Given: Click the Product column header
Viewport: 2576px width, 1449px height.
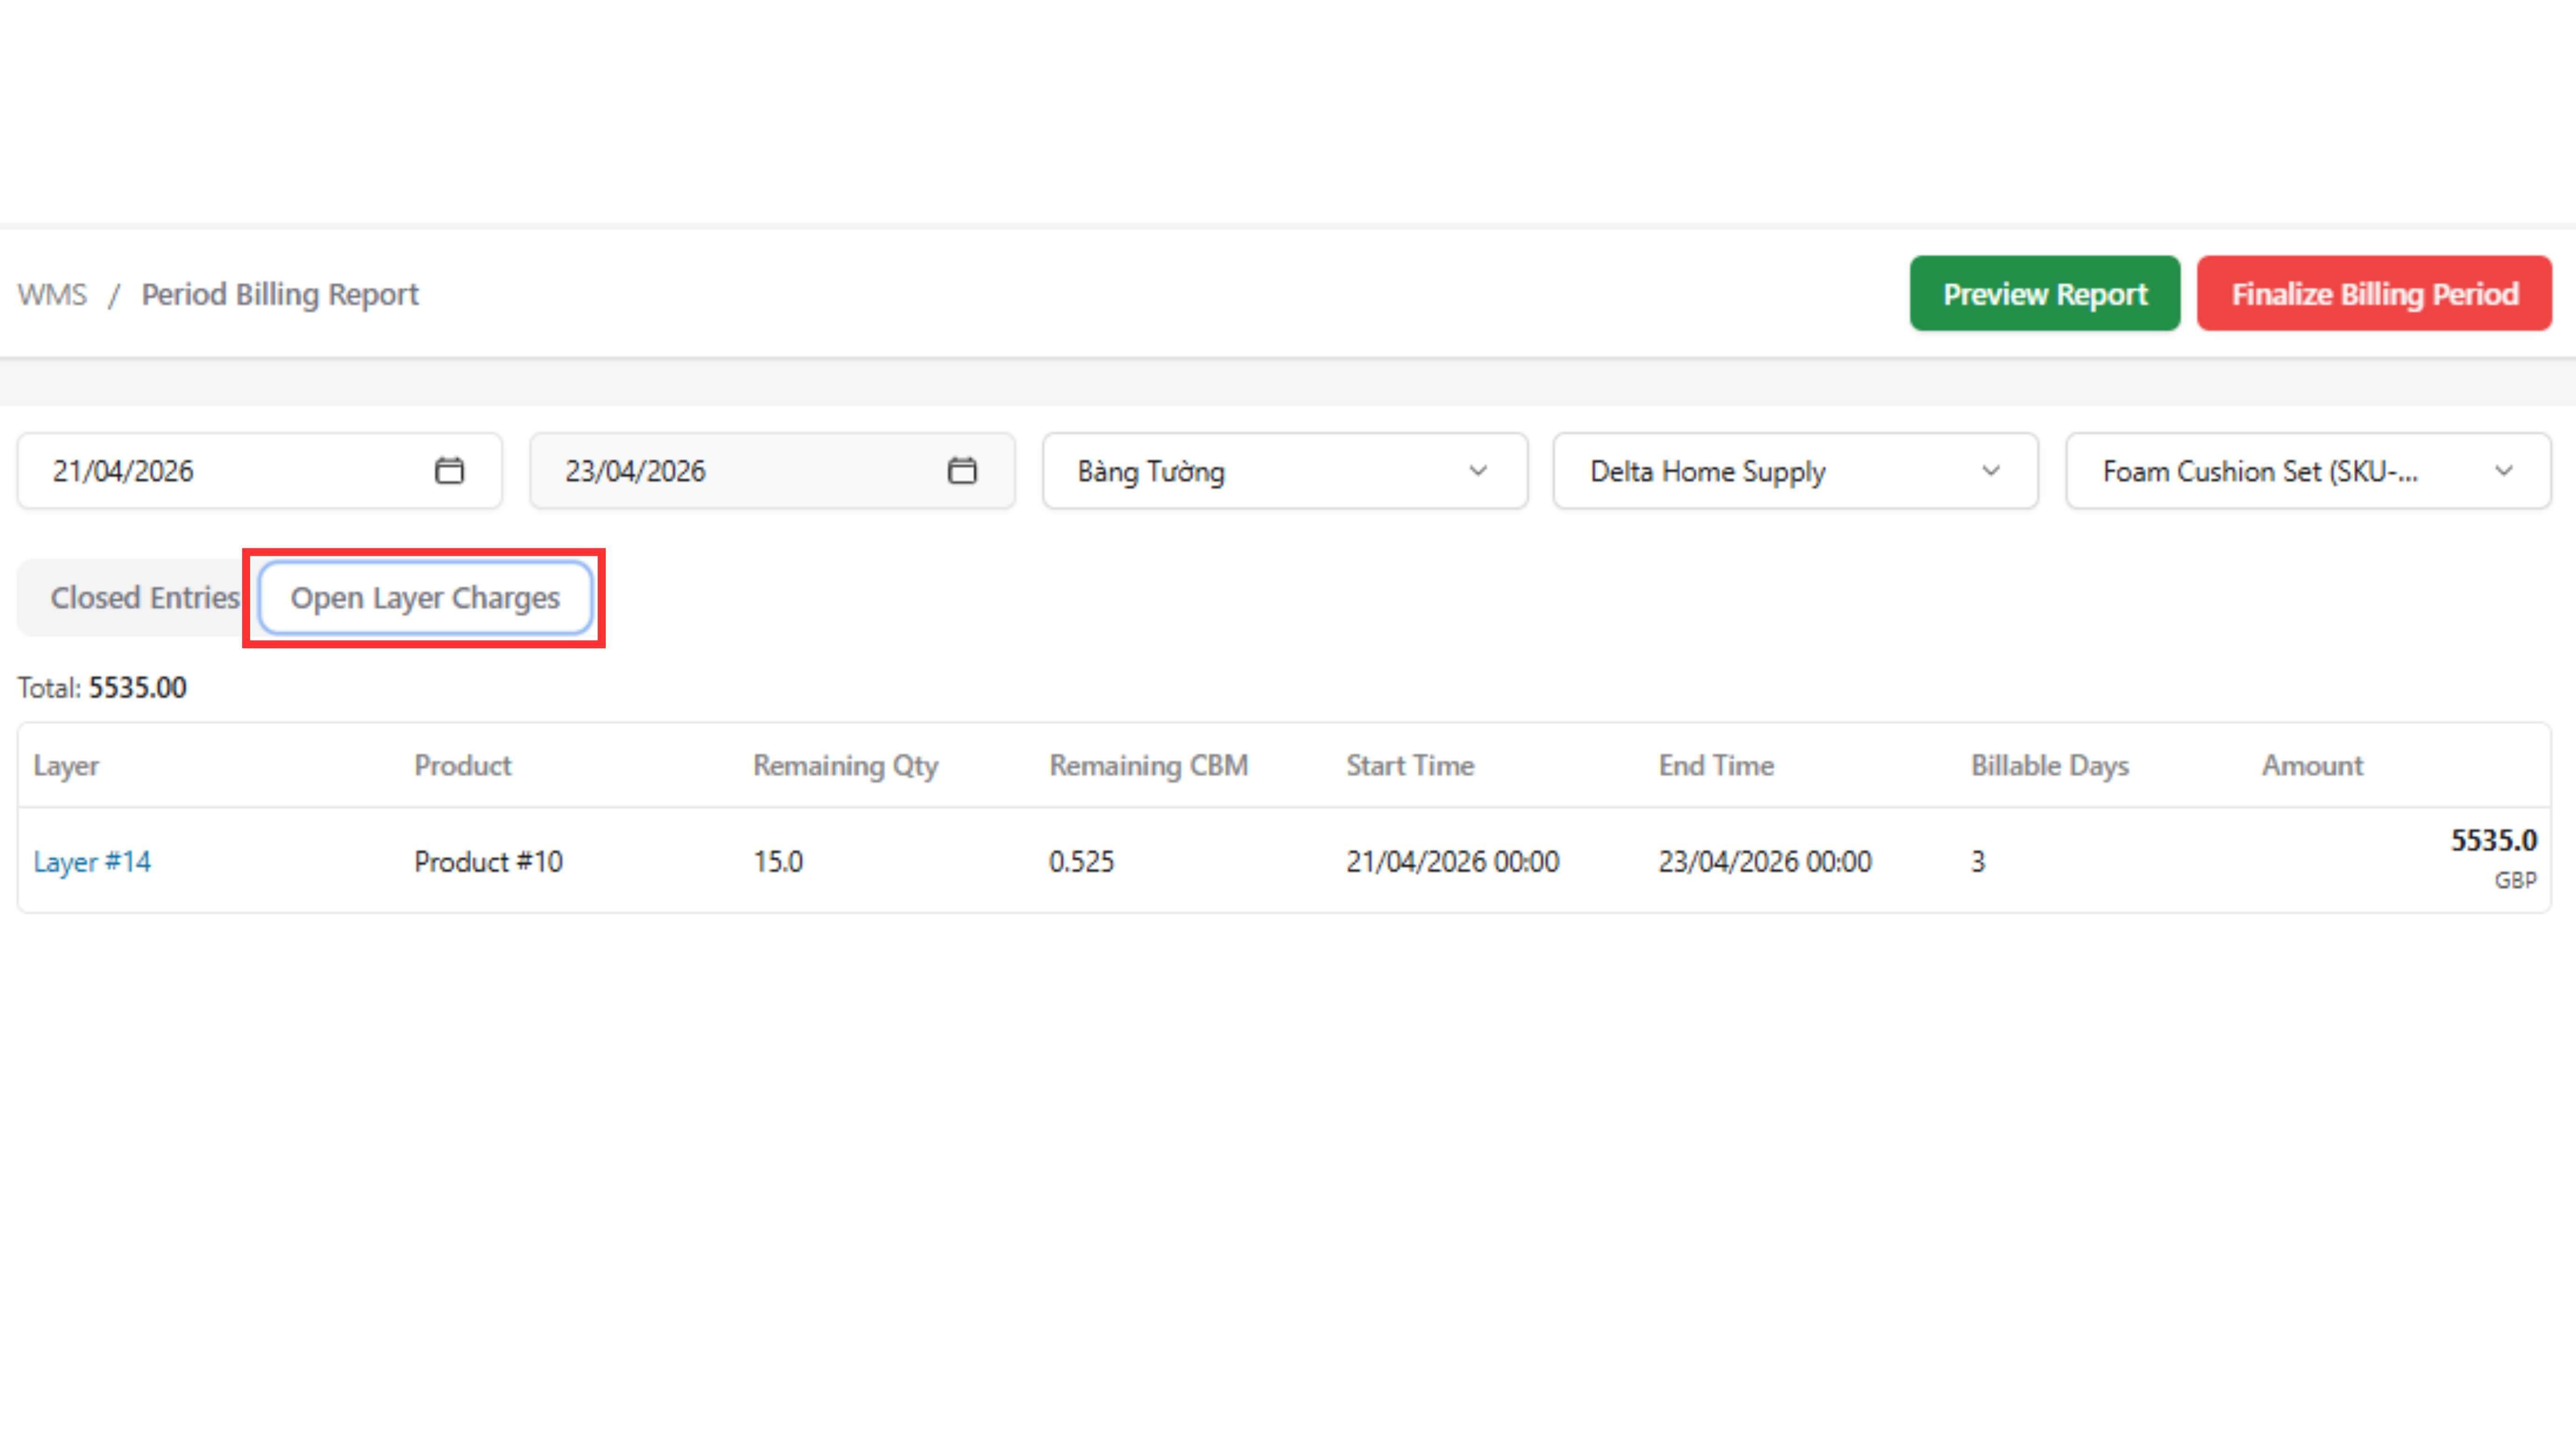Looking at the screenshot, I should [x=462, y=765].
